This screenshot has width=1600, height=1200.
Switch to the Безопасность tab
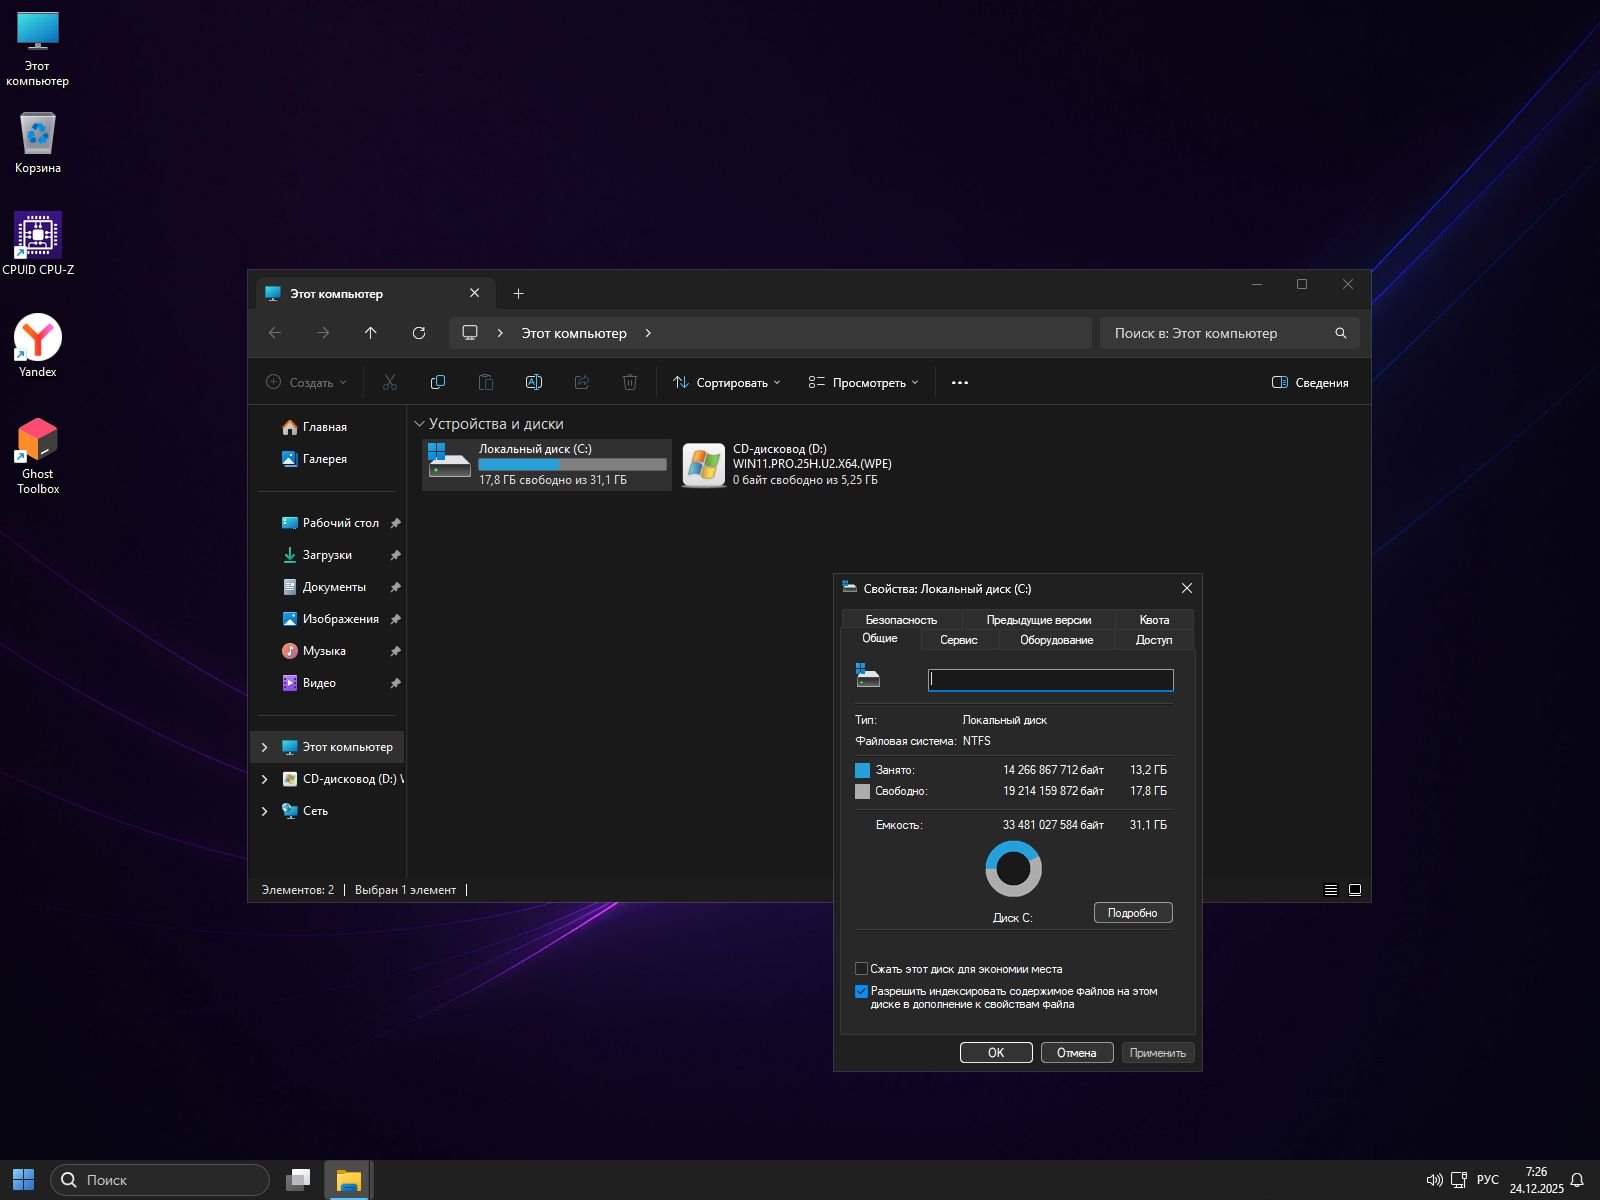[901, 620]
